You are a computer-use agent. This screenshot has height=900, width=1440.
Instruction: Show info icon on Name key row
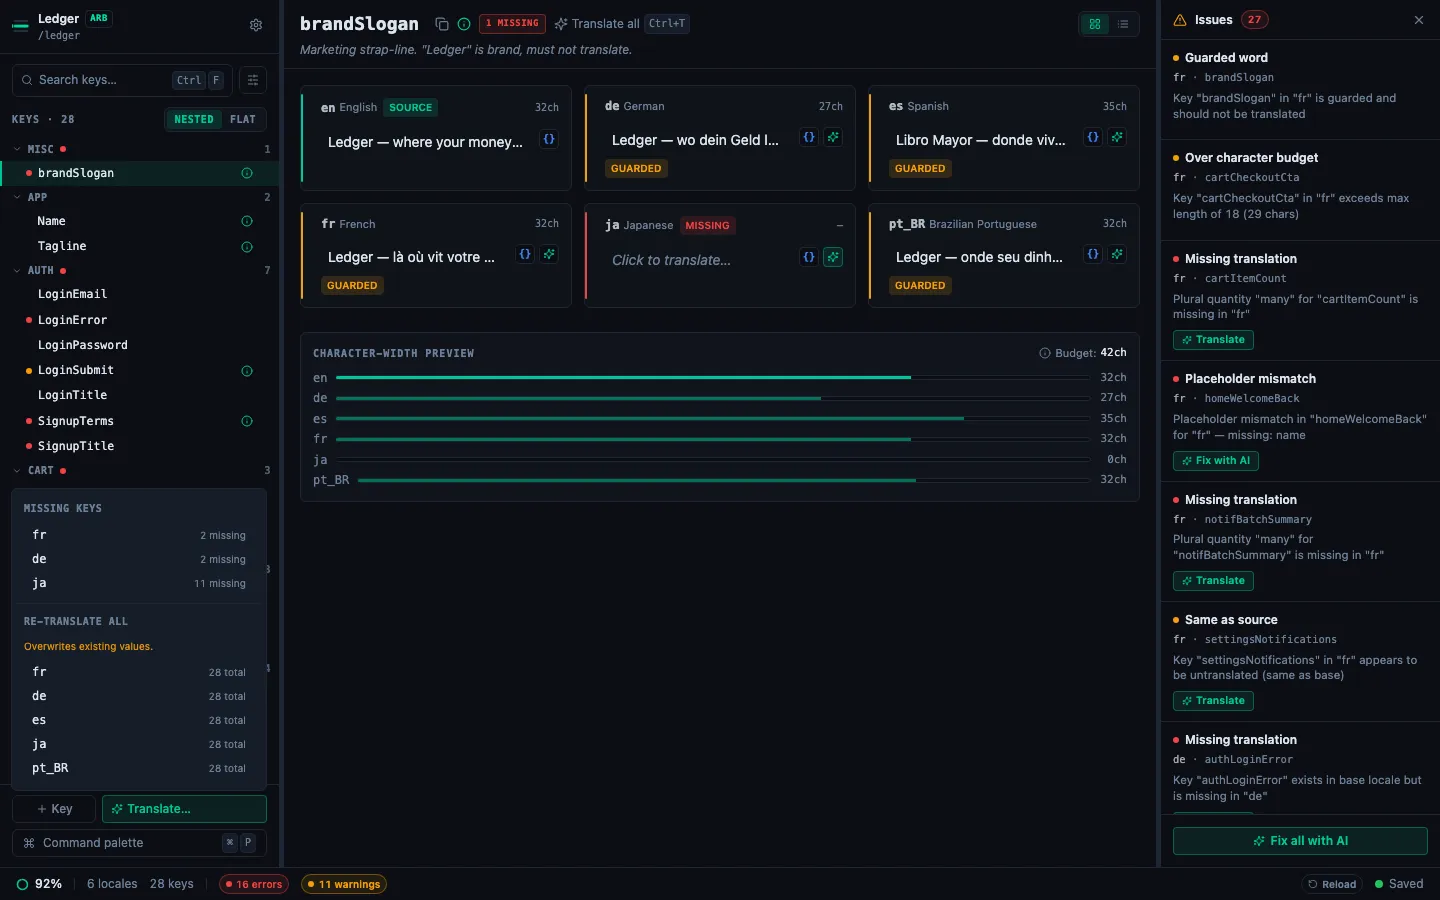247,221
